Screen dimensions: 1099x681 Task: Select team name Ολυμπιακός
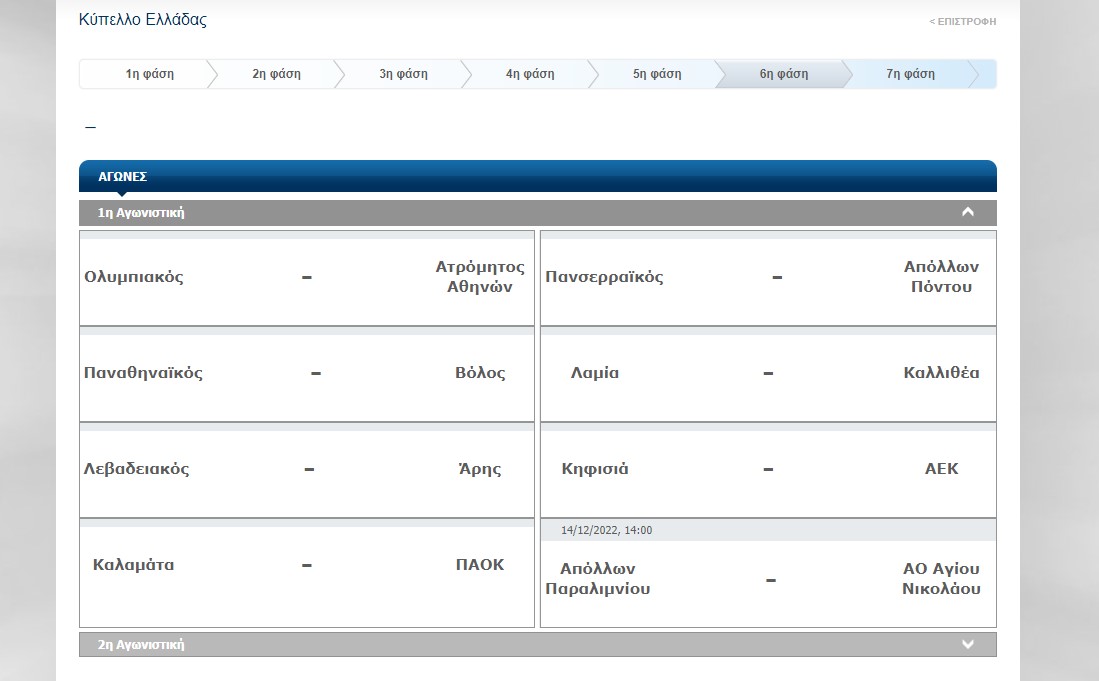pyautogui.click(x=134, y=277)
